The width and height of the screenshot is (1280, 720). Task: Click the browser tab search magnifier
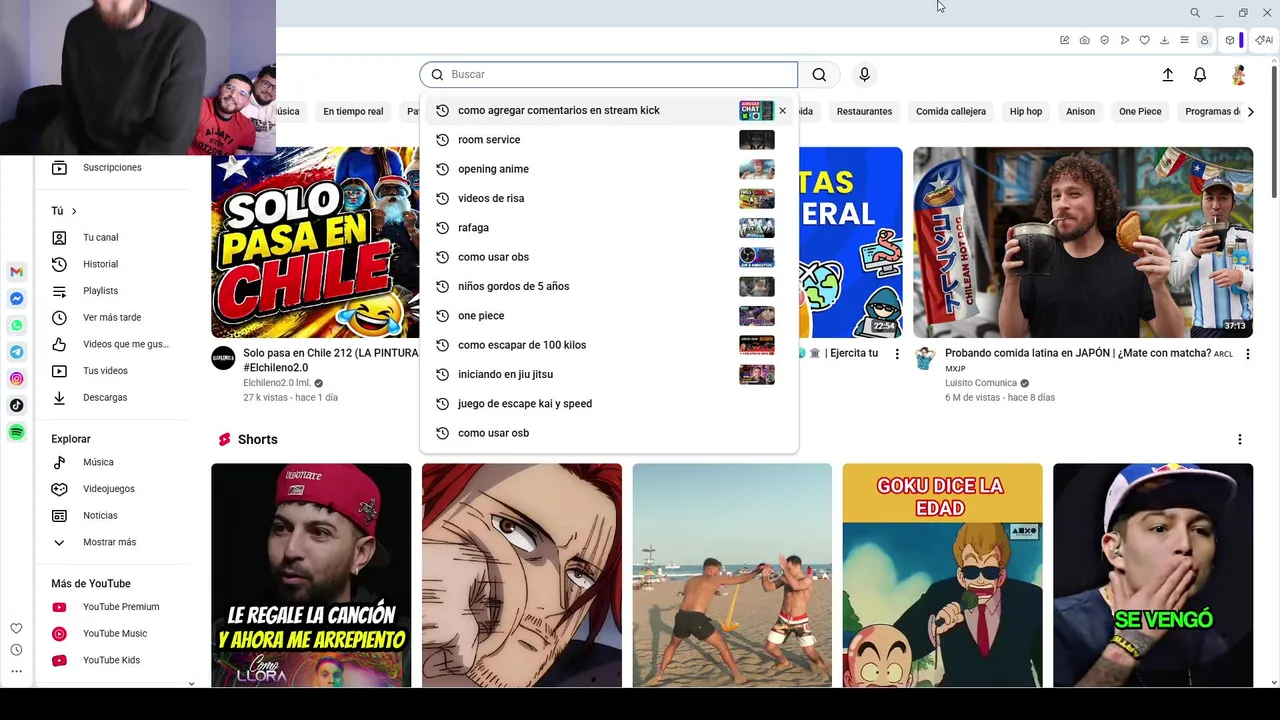[x=1195, y=13]
